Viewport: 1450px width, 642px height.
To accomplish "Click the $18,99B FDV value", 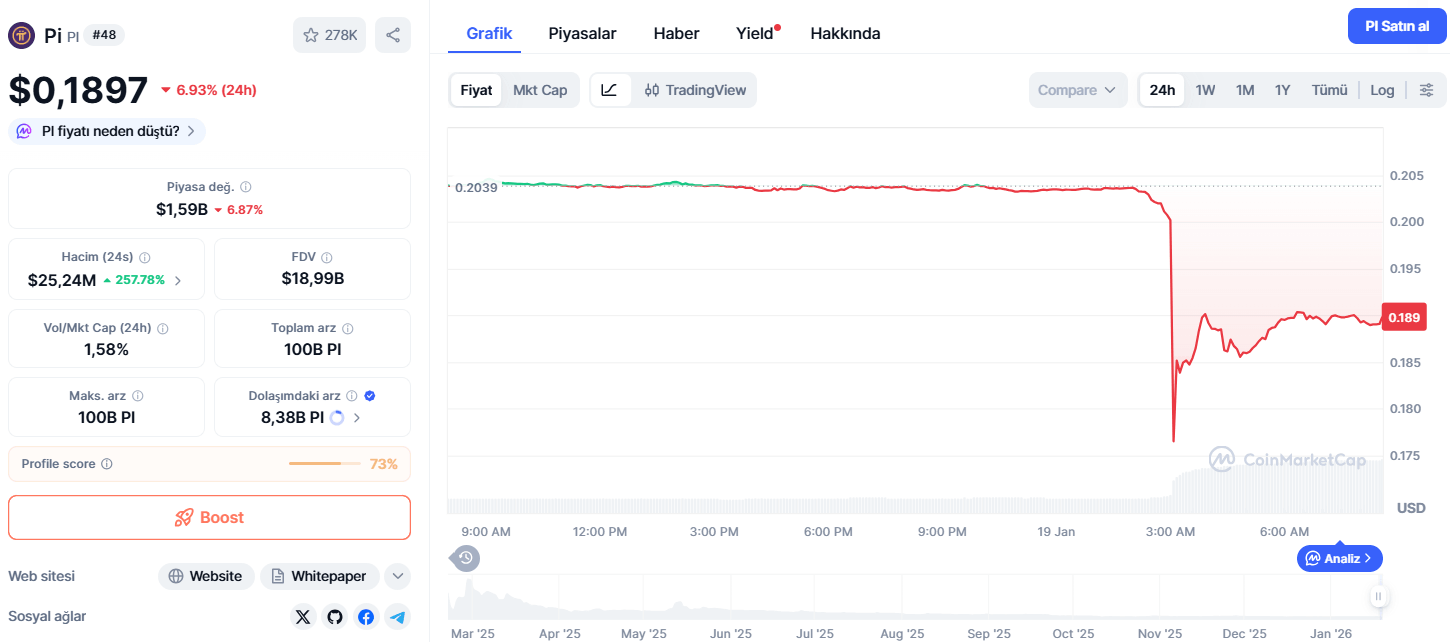I will point(313,279).
